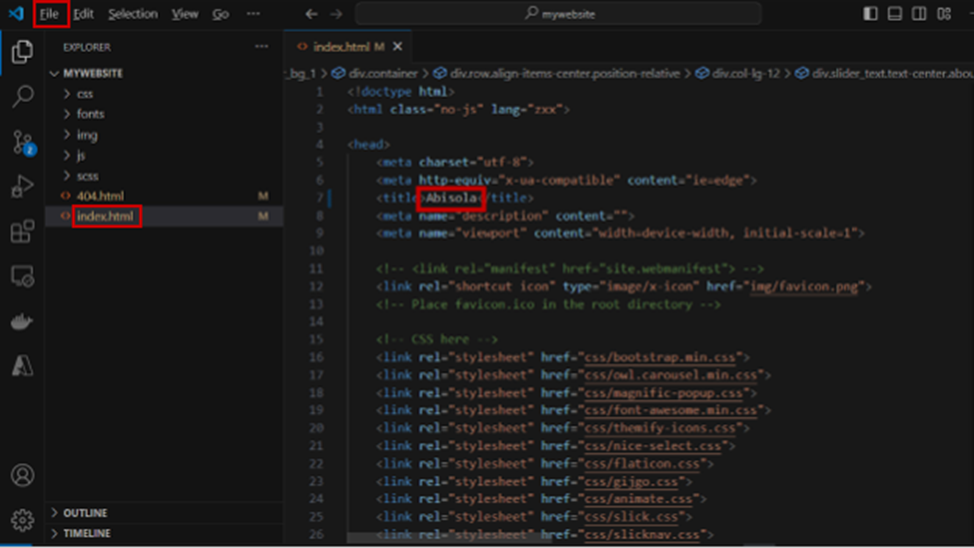This screenshot has height=548, width=974.
Task: Toggle the secondary side bar layout button
Action: pos(918,14)
